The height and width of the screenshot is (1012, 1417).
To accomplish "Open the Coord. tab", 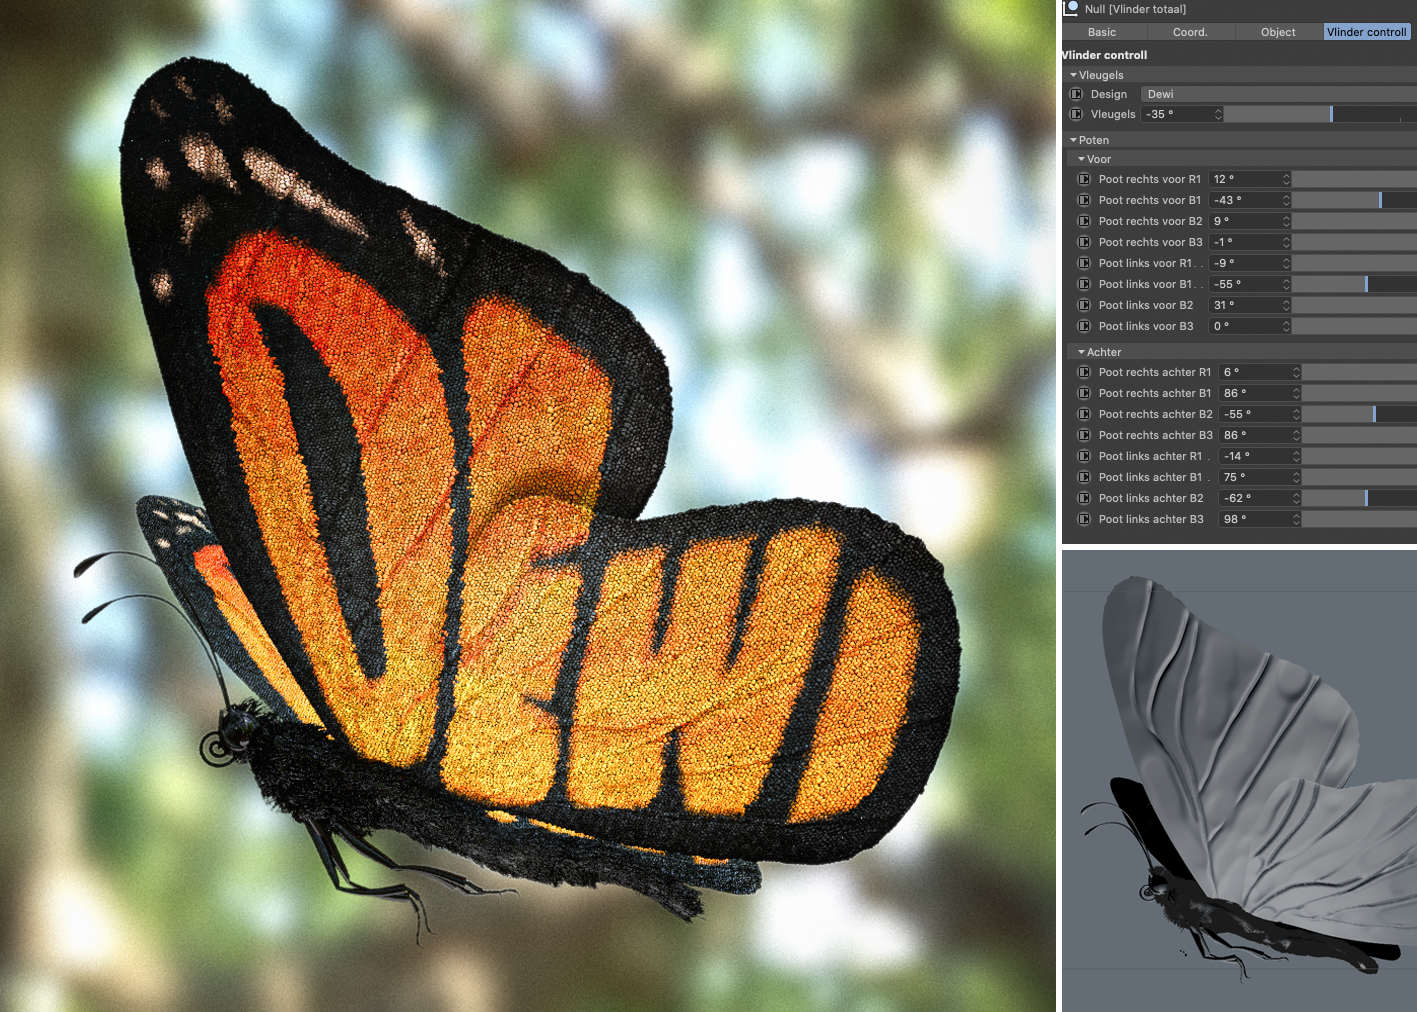I will click(x=1190, y=32).
